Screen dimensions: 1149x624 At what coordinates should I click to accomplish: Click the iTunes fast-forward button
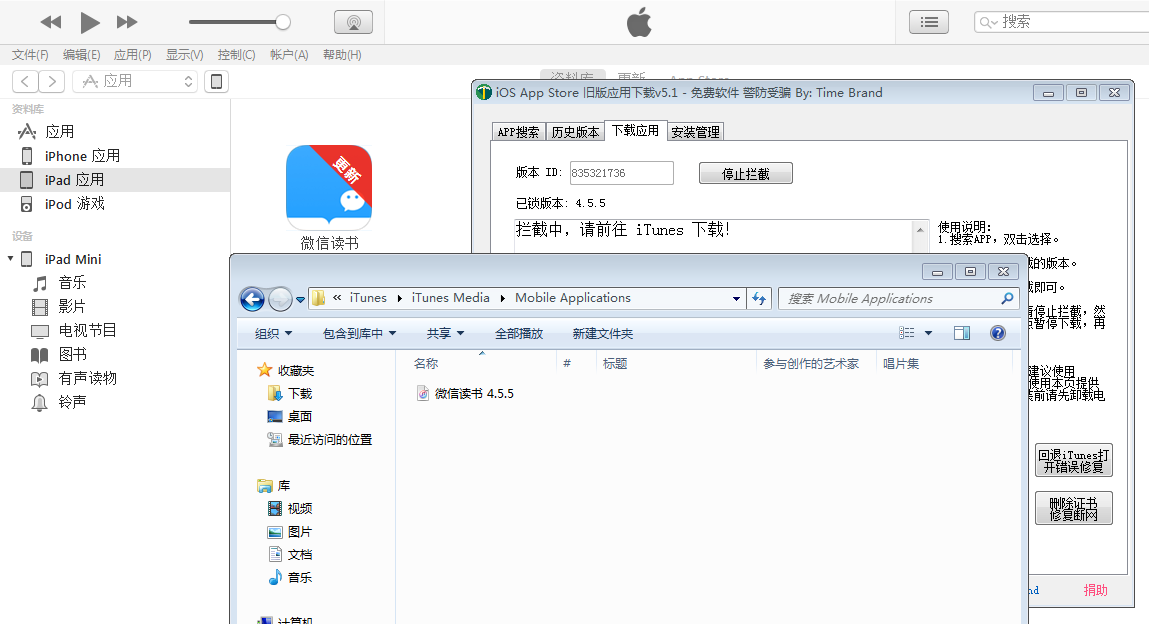coord(127,22)
